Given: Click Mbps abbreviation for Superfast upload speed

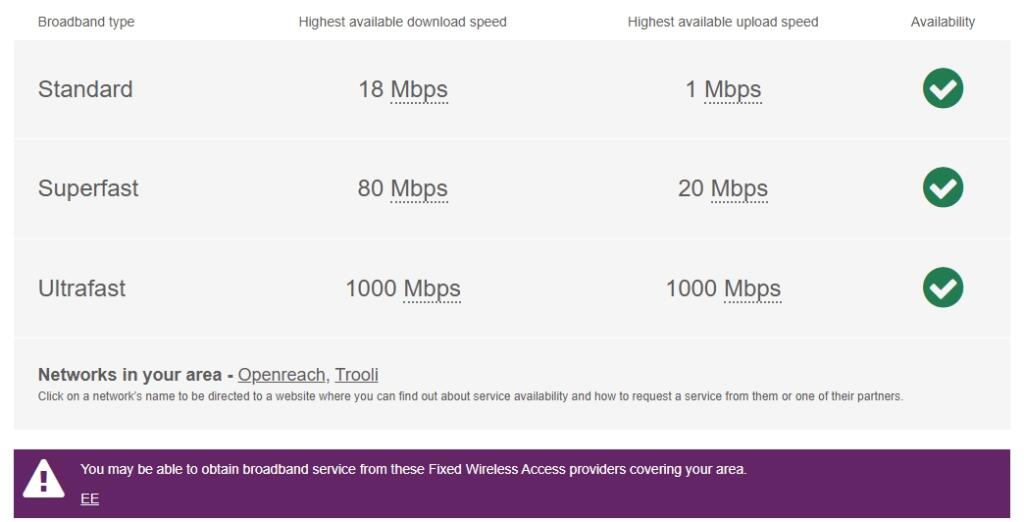Looking at the screenshot, I should point(739,189).
